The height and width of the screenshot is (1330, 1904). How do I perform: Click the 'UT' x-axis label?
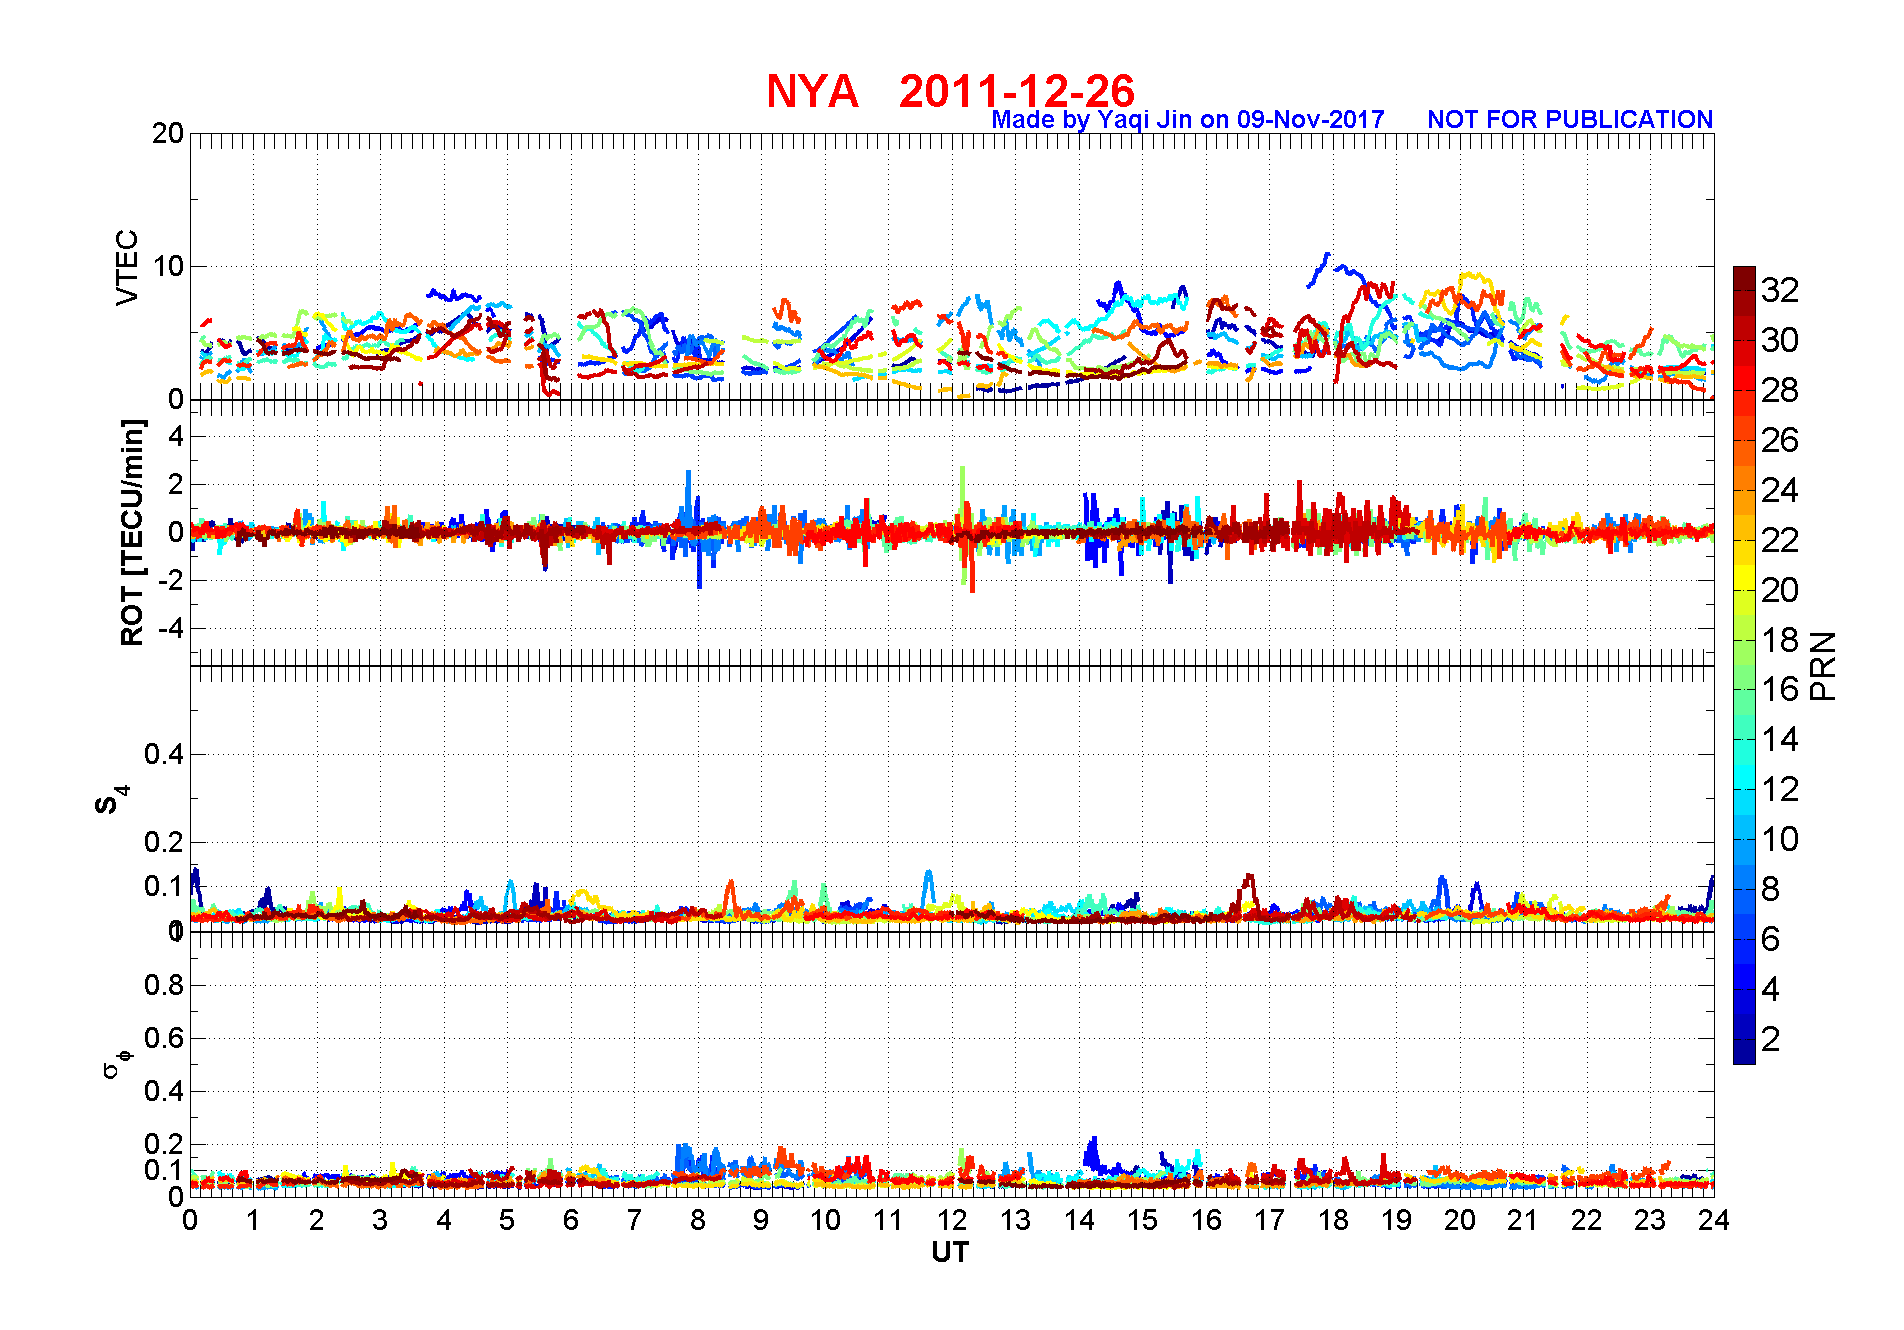tap(950, 1252)
